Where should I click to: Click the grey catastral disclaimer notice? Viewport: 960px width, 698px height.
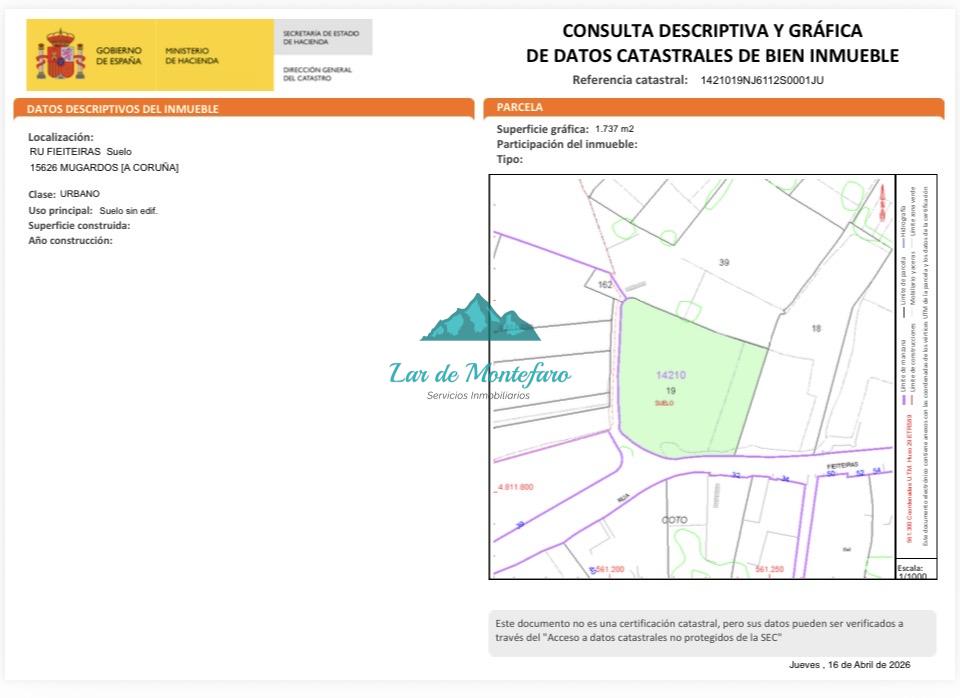(x=712, y=631)
